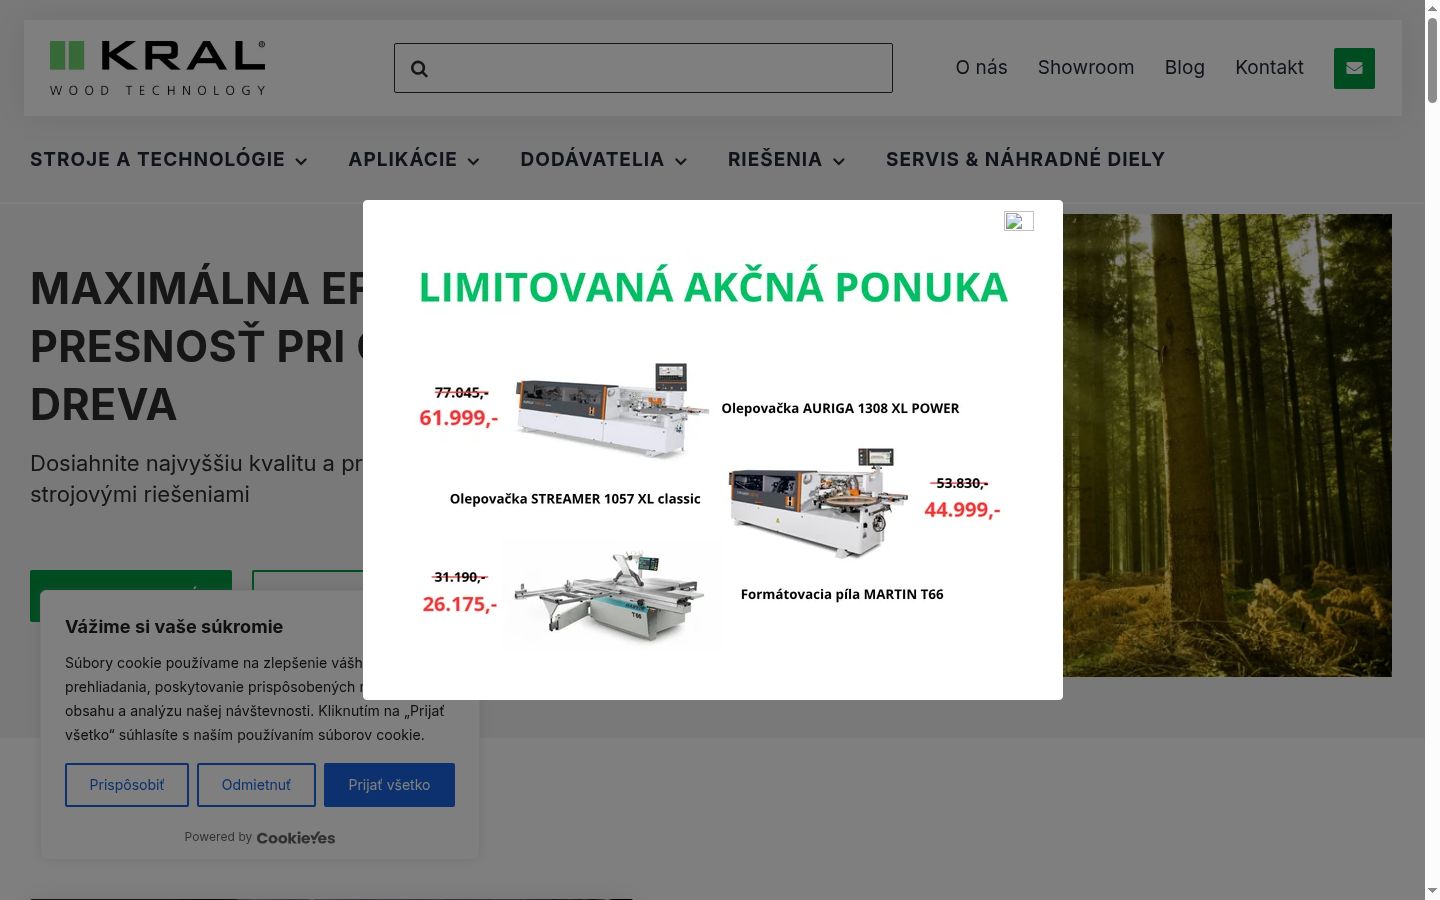This screenshot has width=1440, height=900.
Task: Close the promotional popup
Action: 1019,221
